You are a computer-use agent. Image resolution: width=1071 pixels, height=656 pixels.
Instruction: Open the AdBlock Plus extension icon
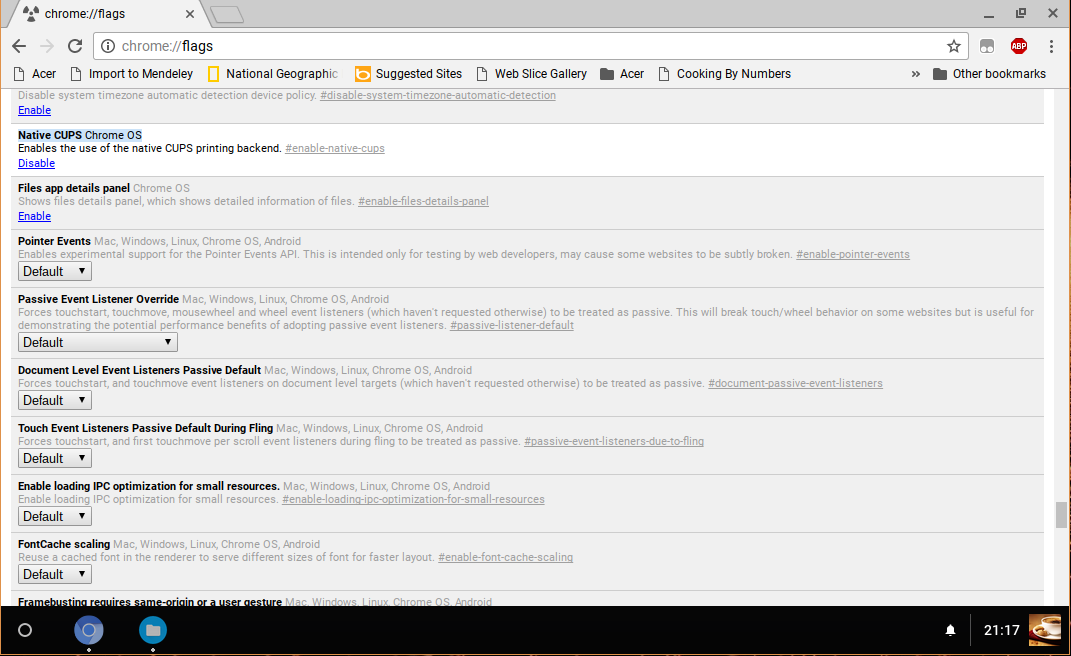click(1018, 46)
